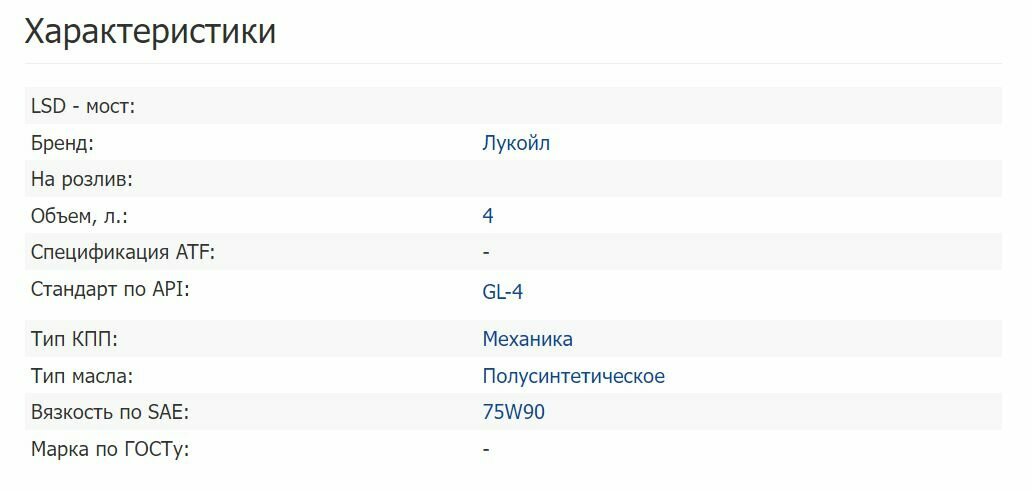Select the Полусинтетическое oil type link

(x=573, y=376)
